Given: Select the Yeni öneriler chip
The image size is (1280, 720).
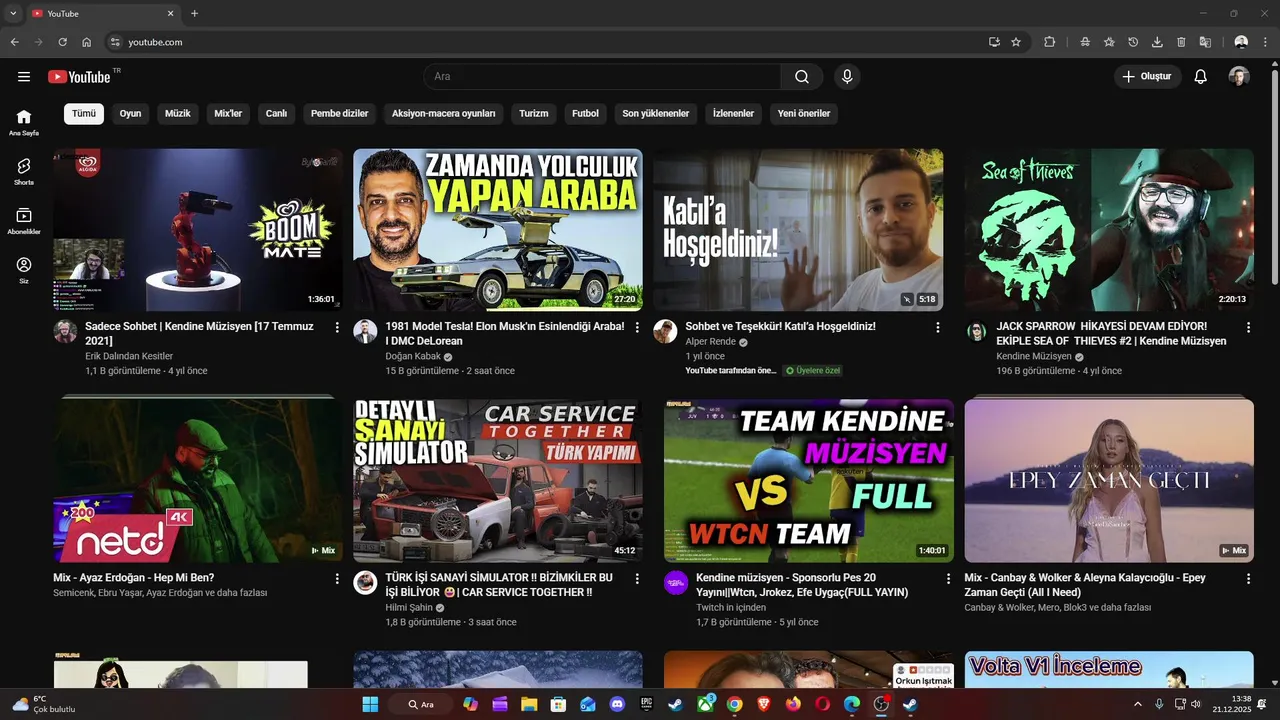Looking at the screenshot, I should click(x=804, y=113).
